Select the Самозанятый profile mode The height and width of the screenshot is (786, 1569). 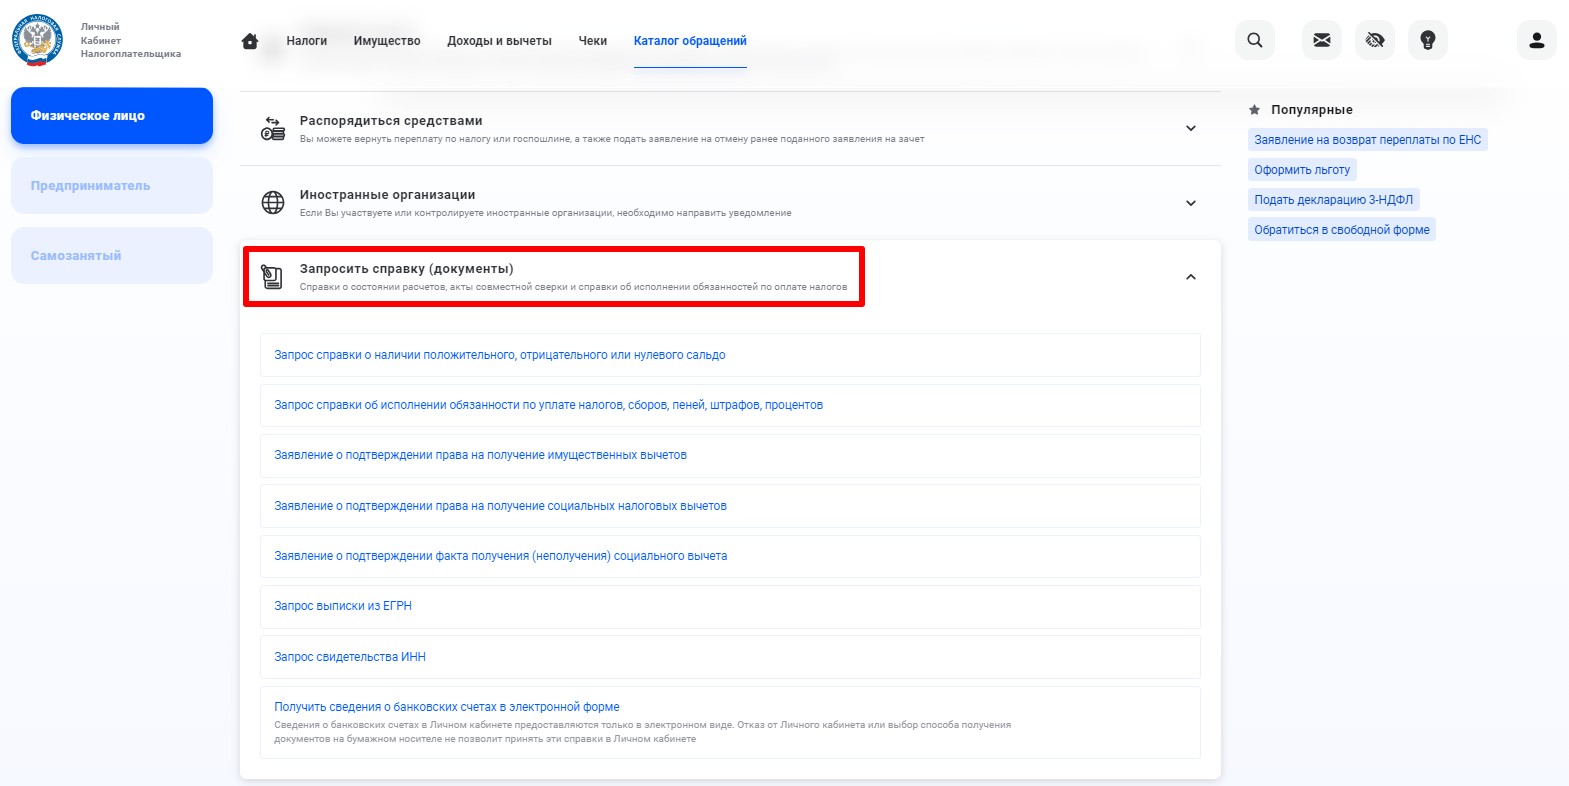[111, 255]
